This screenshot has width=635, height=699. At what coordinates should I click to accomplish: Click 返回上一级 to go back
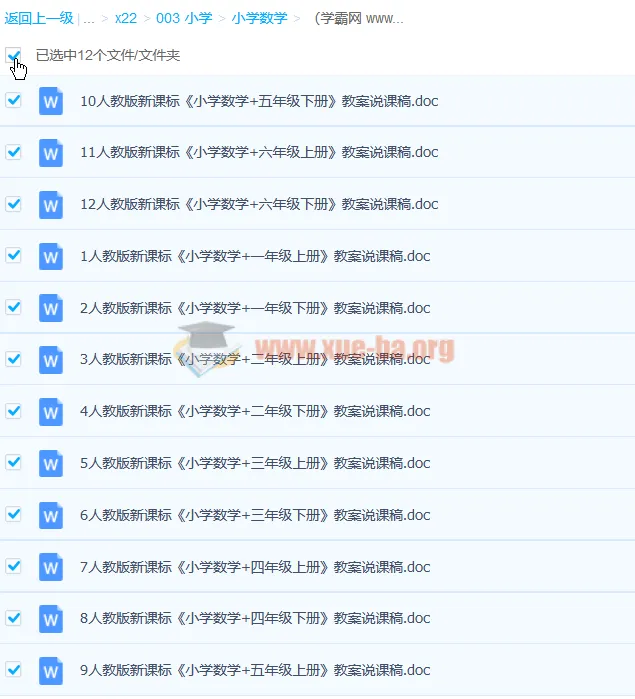[39, 18]
